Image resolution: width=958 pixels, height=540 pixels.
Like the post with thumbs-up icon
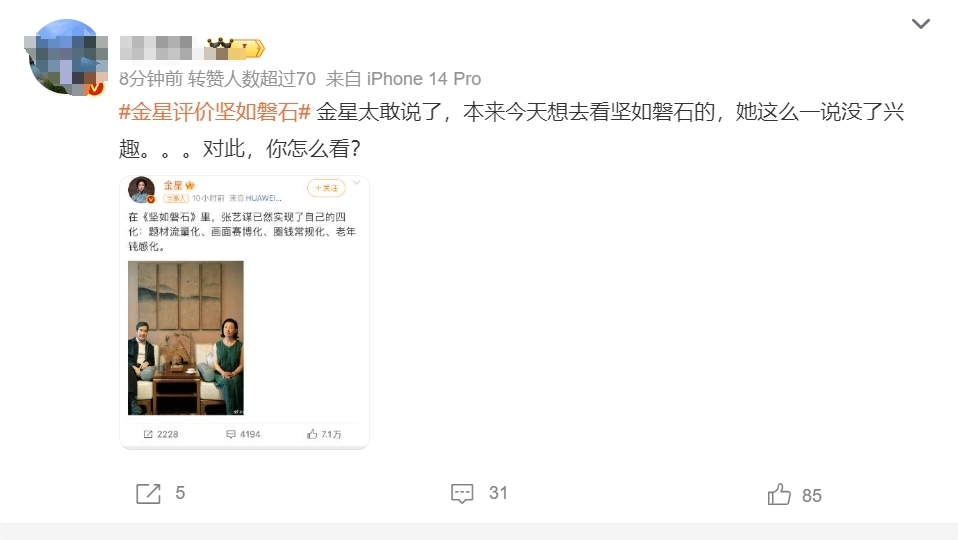[779, 494]
